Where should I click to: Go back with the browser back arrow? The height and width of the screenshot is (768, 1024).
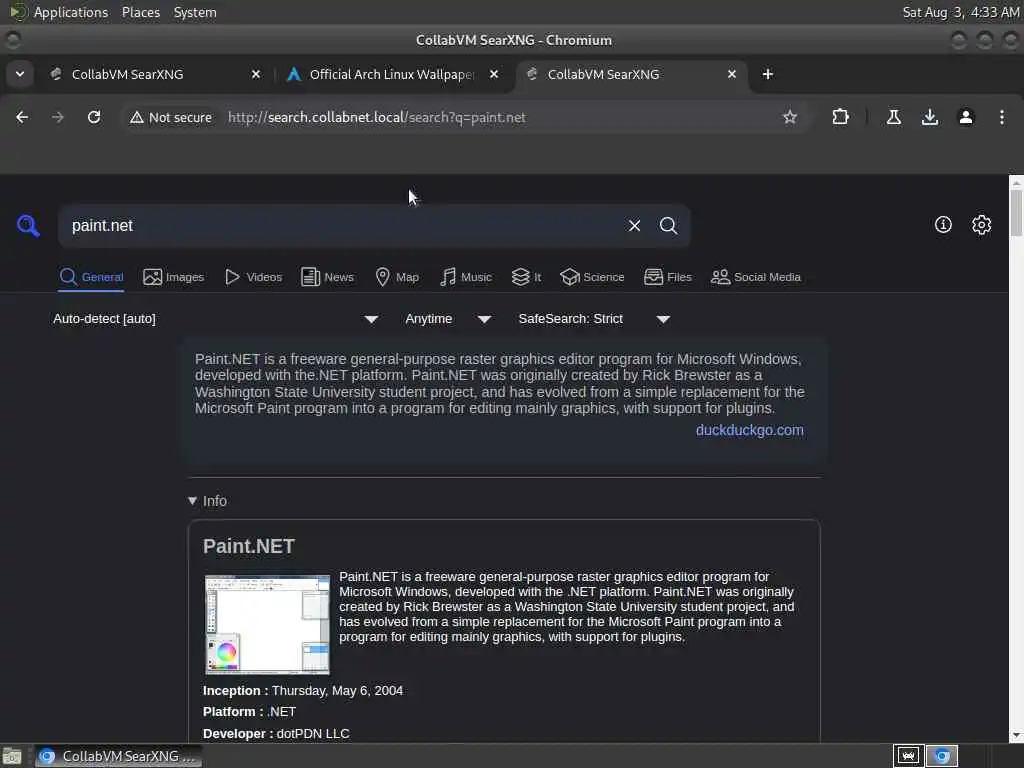pos(22,117)
